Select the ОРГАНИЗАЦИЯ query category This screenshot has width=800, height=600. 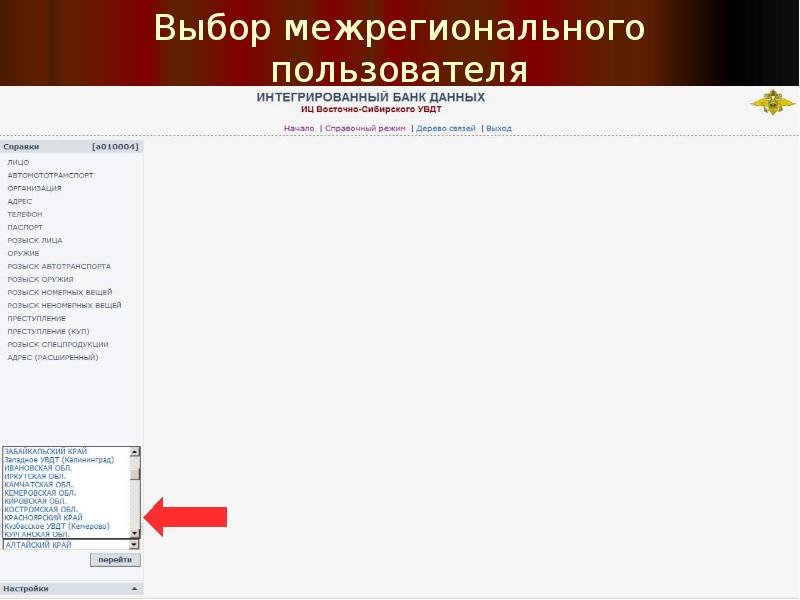35,188
